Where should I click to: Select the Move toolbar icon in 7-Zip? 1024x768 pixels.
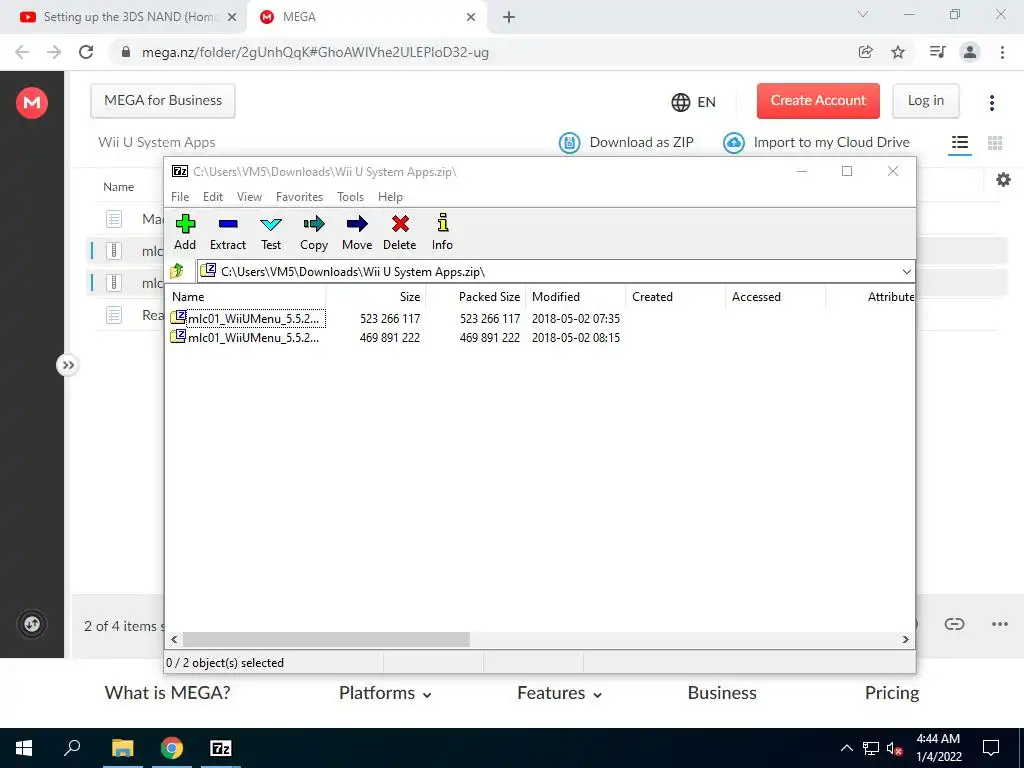pos(357,232)
